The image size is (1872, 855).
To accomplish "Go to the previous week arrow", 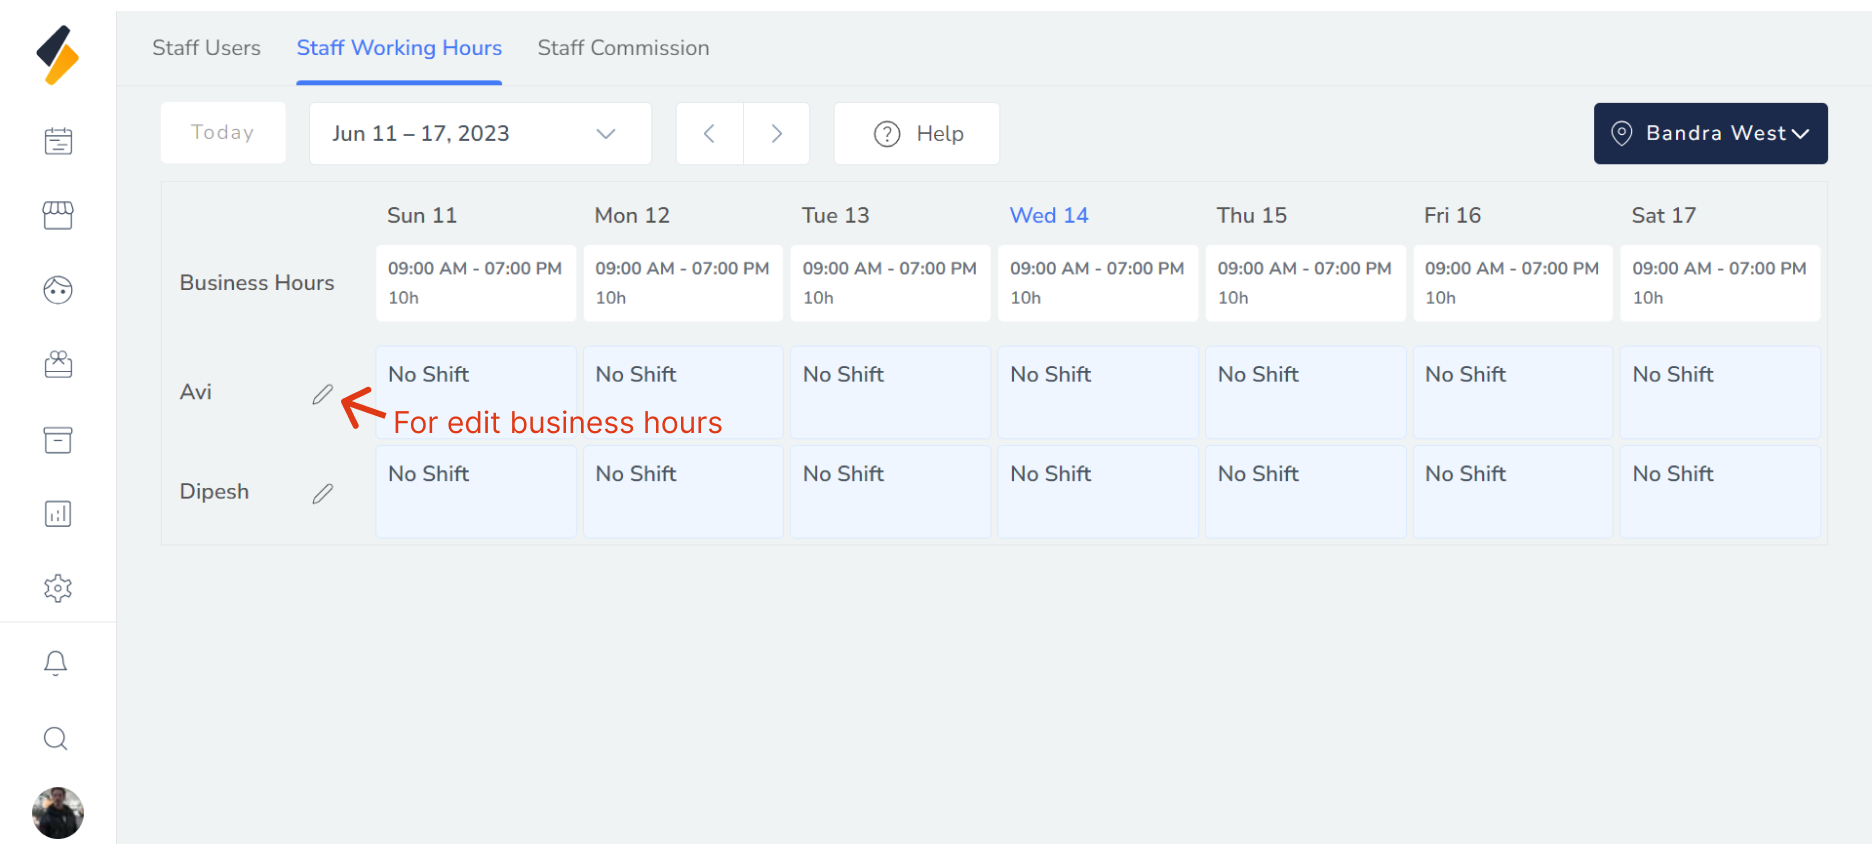I will [709, 134].
